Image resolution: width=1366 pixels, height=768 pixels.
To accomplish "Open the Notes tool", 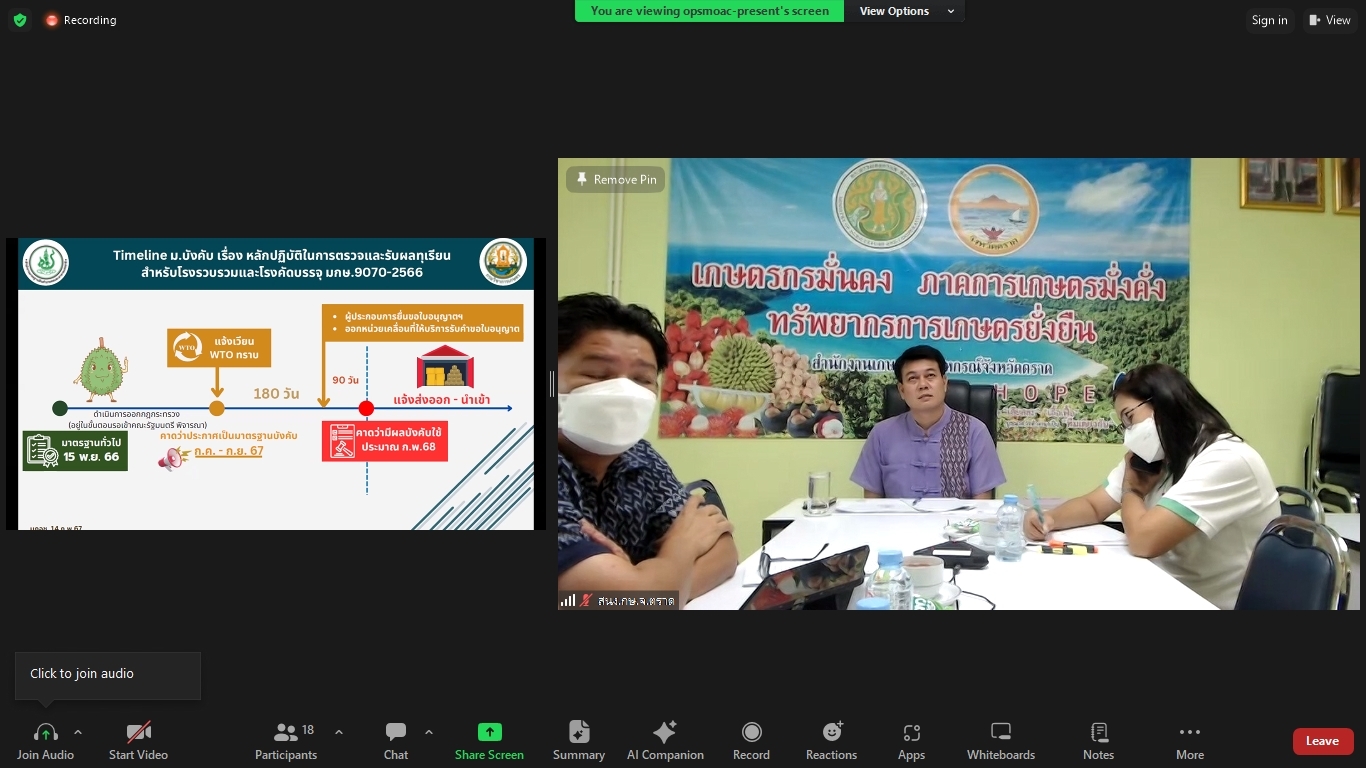I will click(x=1098, y=741).
